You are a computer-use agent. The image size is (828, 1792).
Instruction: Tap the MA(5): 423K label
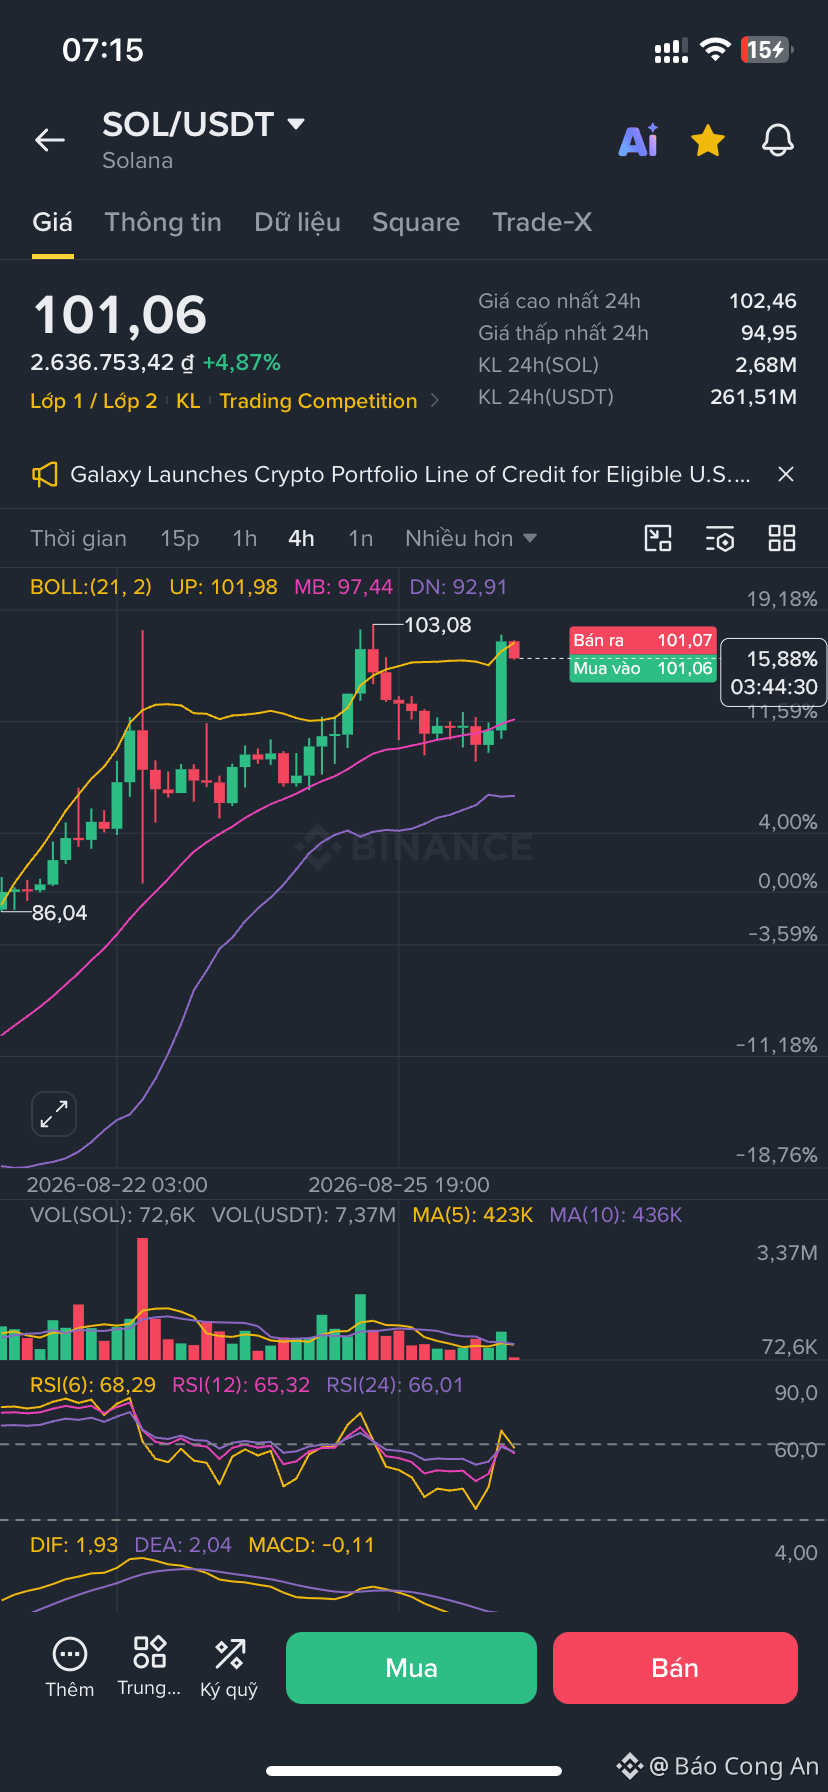point(473,1215)
